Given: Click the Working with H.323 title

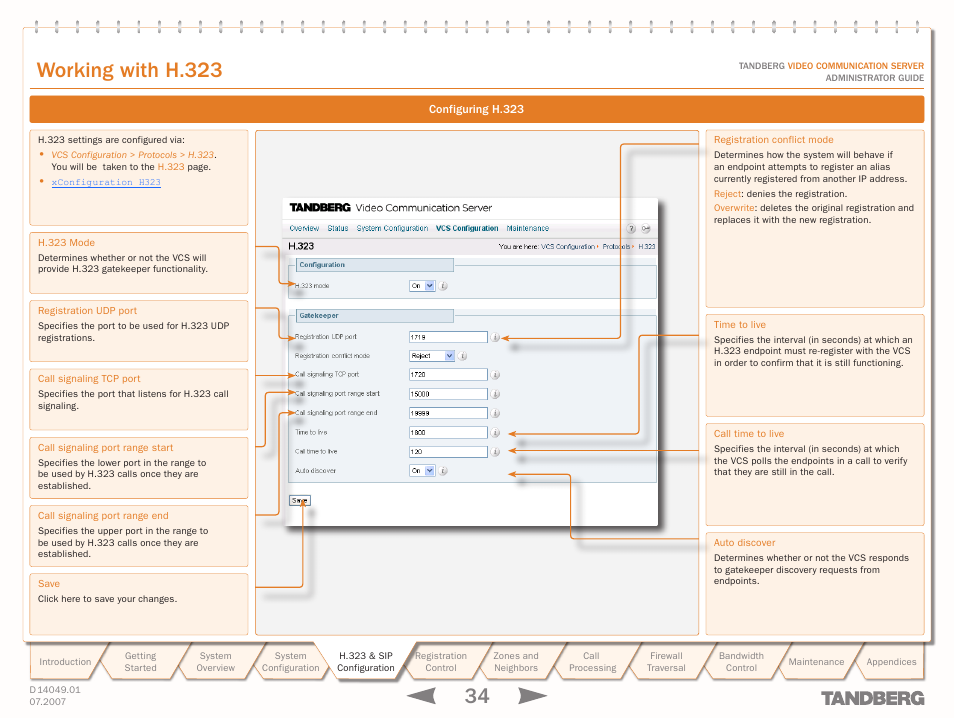Looking at the screenshot, I should (130, 70).
